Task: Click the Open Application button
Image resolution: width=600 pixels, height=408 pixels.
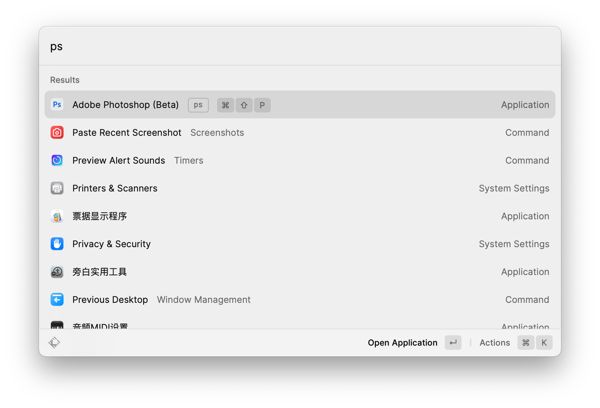Action: tap(414, 343)
